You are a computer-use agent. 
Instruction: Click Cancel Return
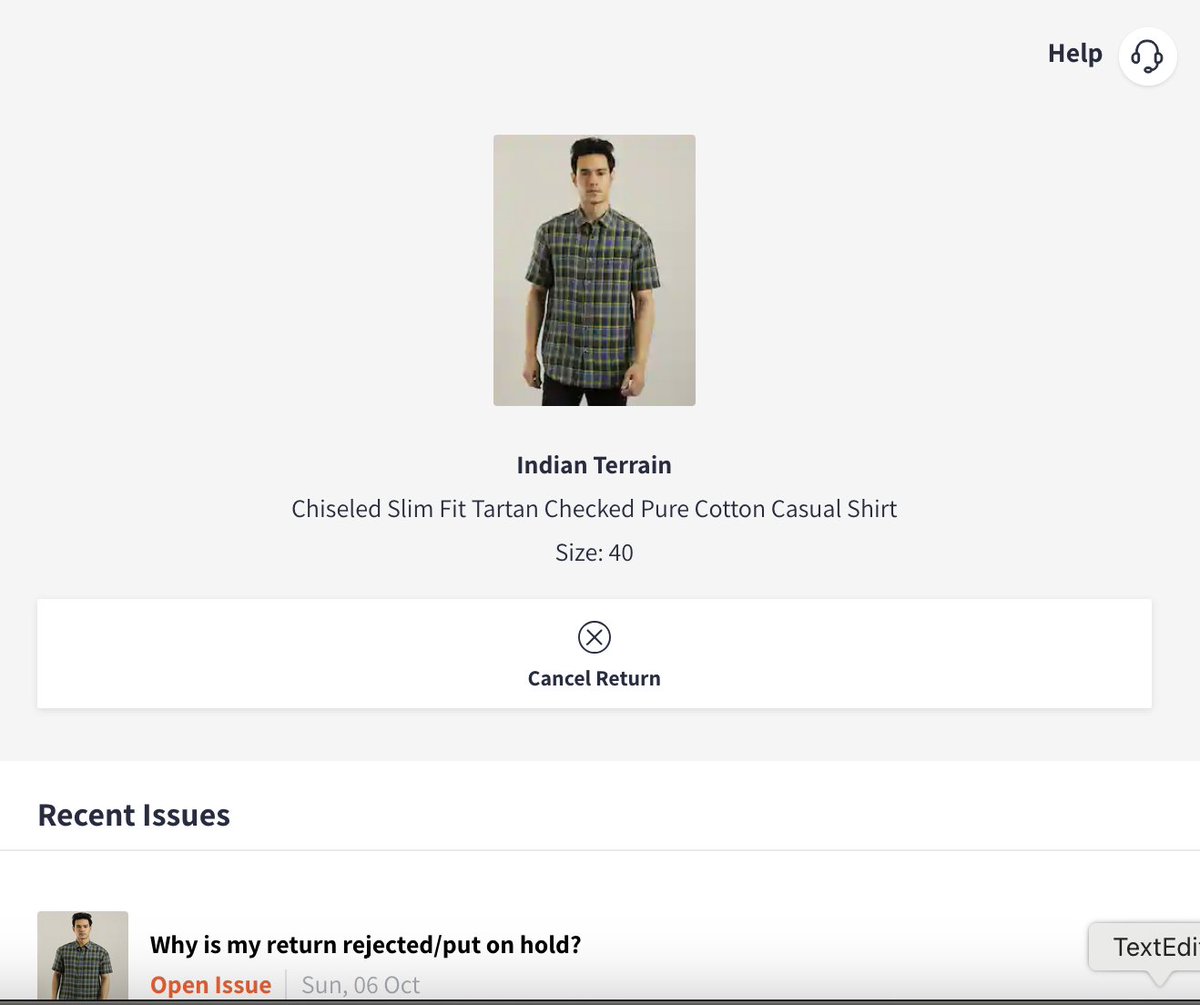594,677
